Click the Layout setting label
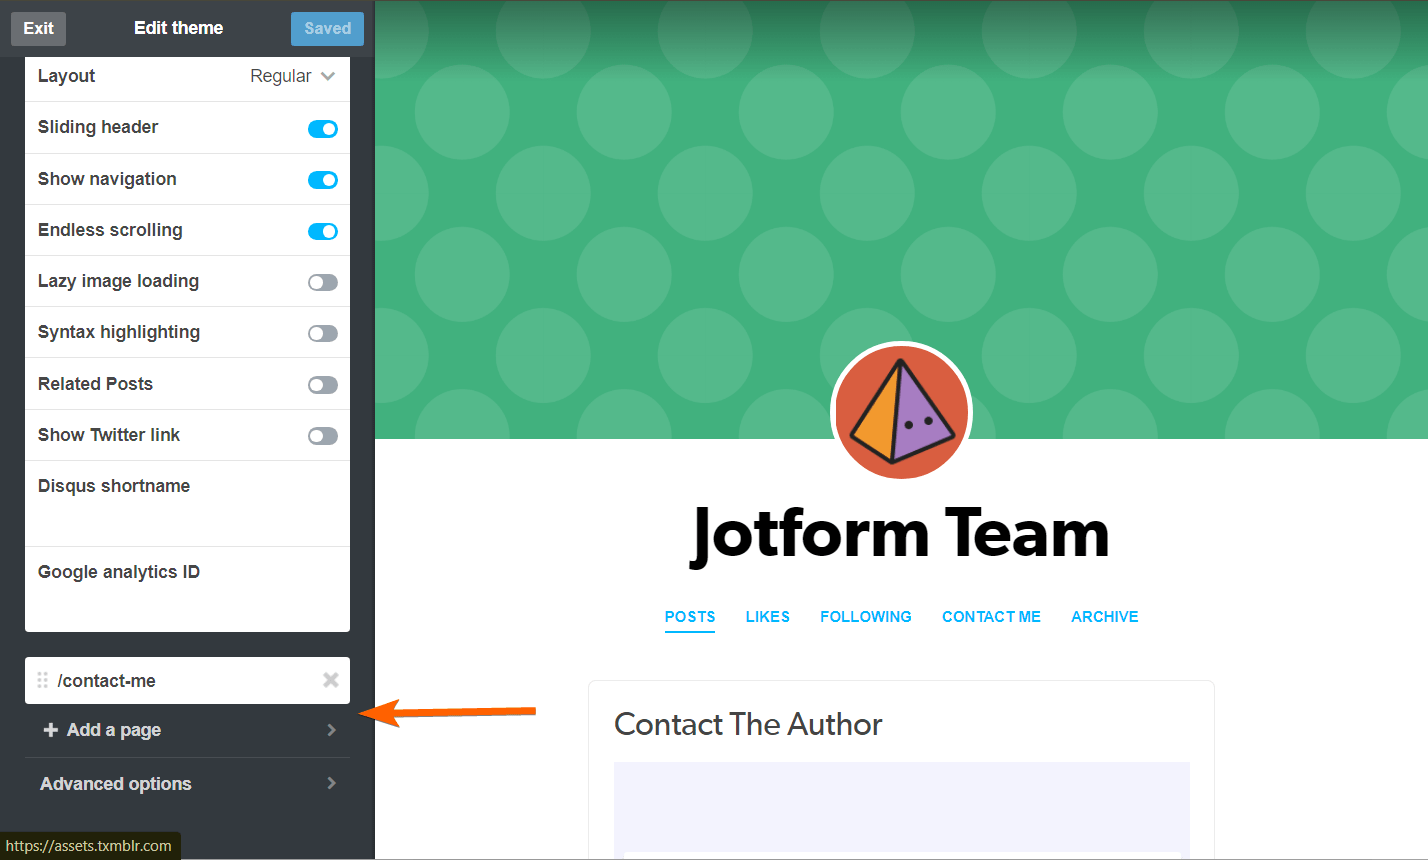Image resolution: width=1428 pixels, height=860 pixels. (67, 76)
